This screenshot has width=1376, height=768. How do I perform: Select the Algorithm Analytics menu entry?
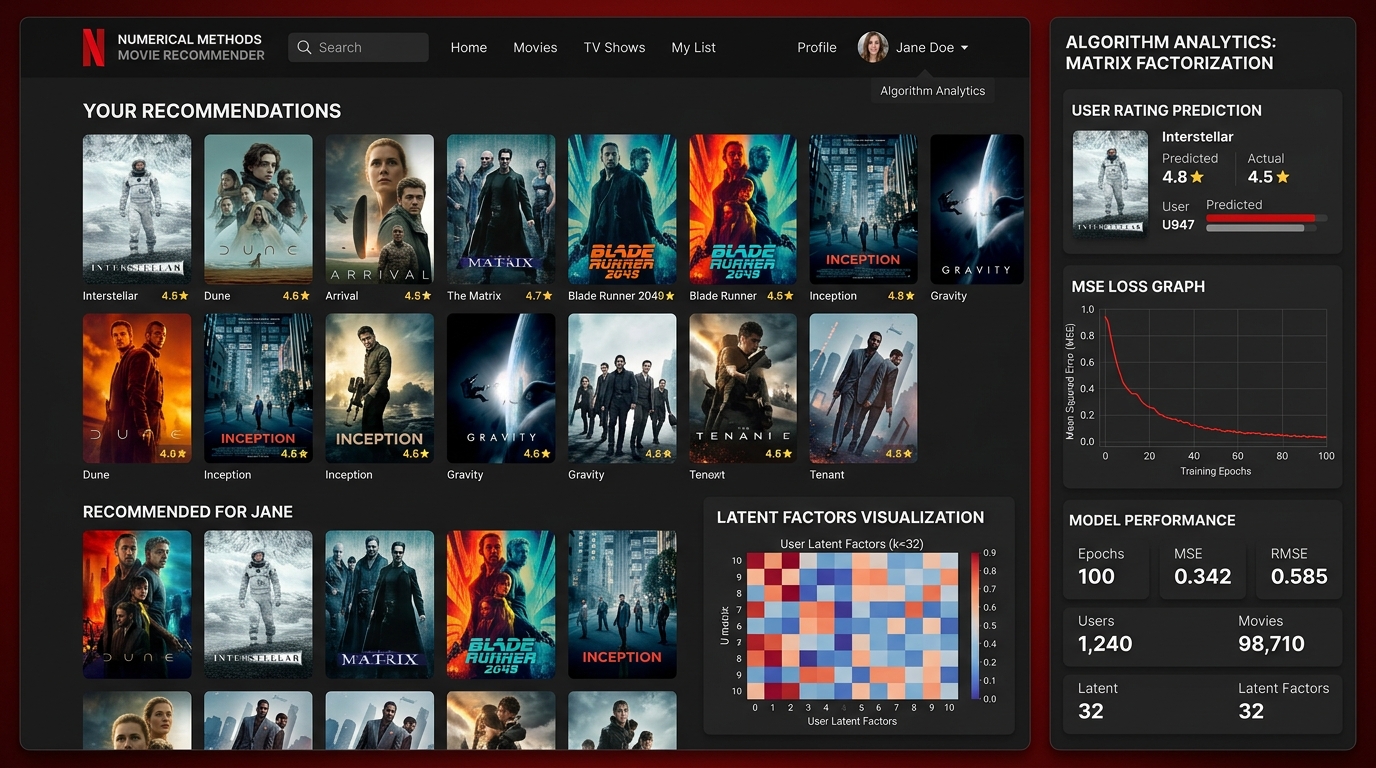tap(933, 90)
